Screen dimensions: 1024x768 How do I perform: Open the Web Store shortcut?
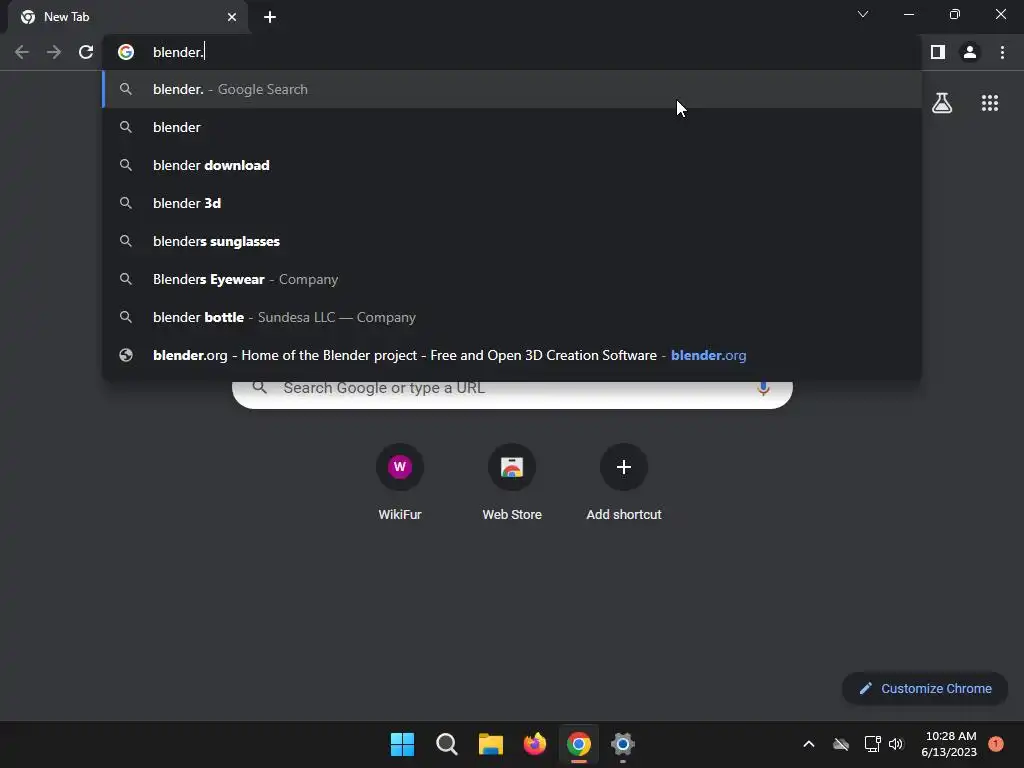tap(512, 482)
